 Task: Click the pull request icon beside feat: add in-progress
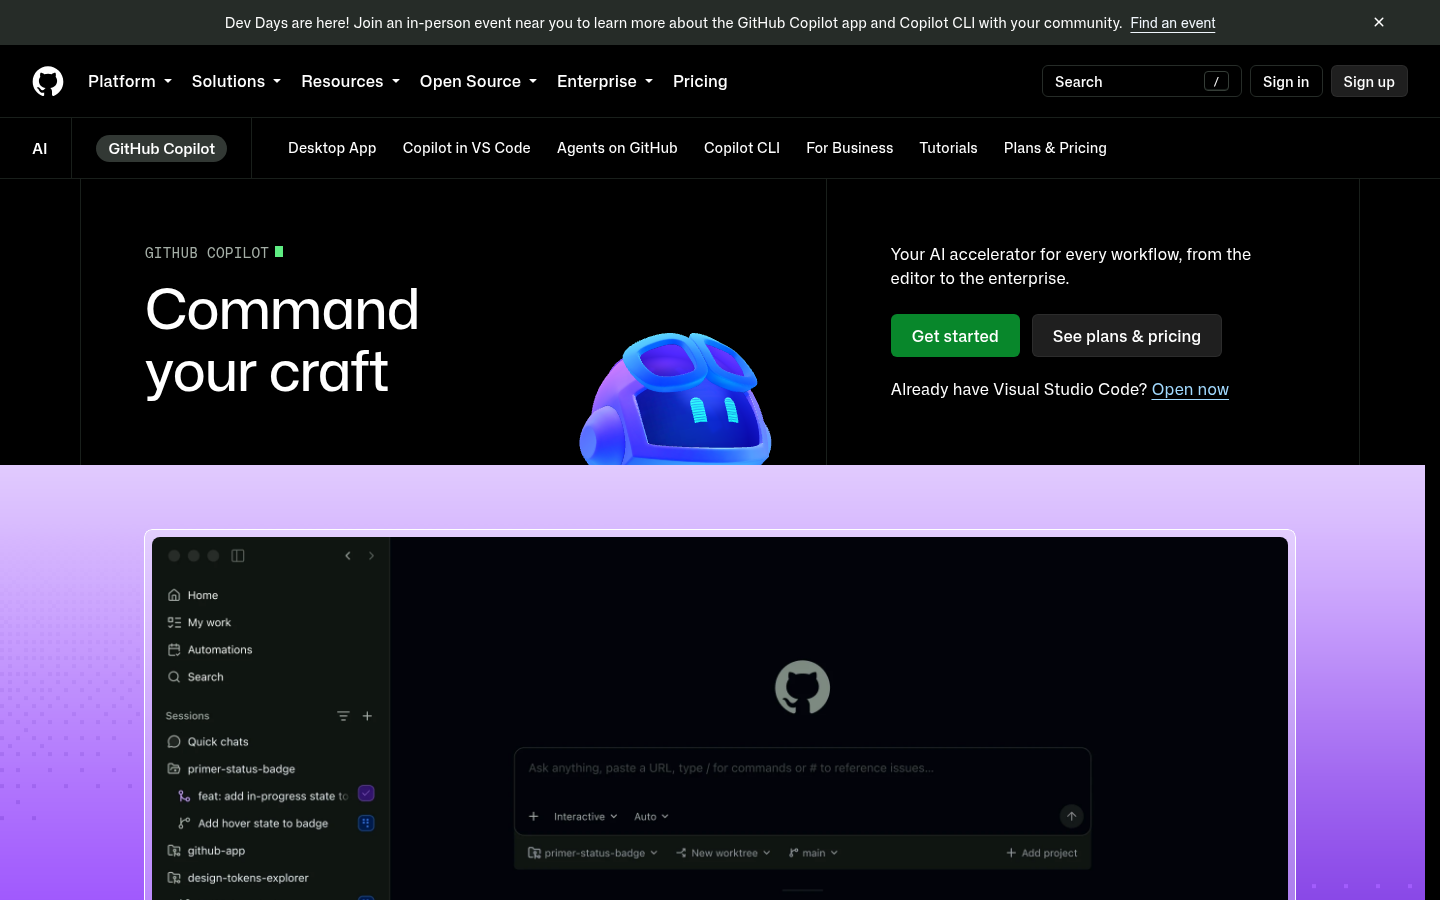click(184, 796)
